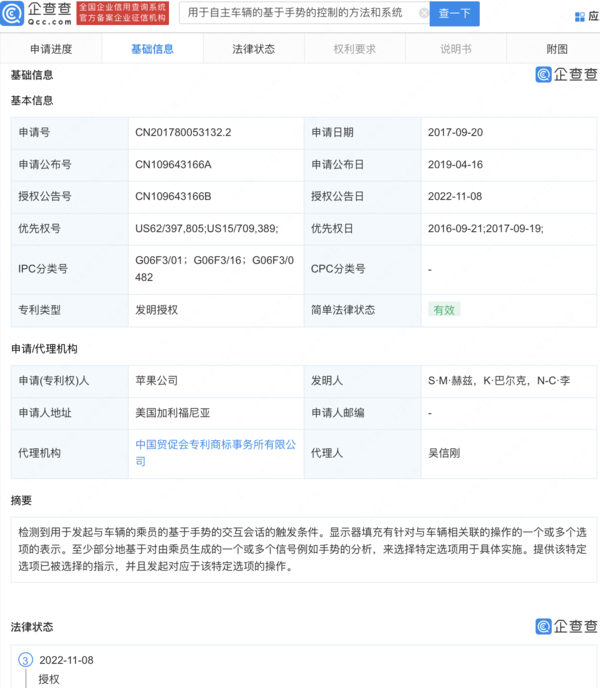
Task: Open the 权利要求 tab
Action: click(355, 49)
